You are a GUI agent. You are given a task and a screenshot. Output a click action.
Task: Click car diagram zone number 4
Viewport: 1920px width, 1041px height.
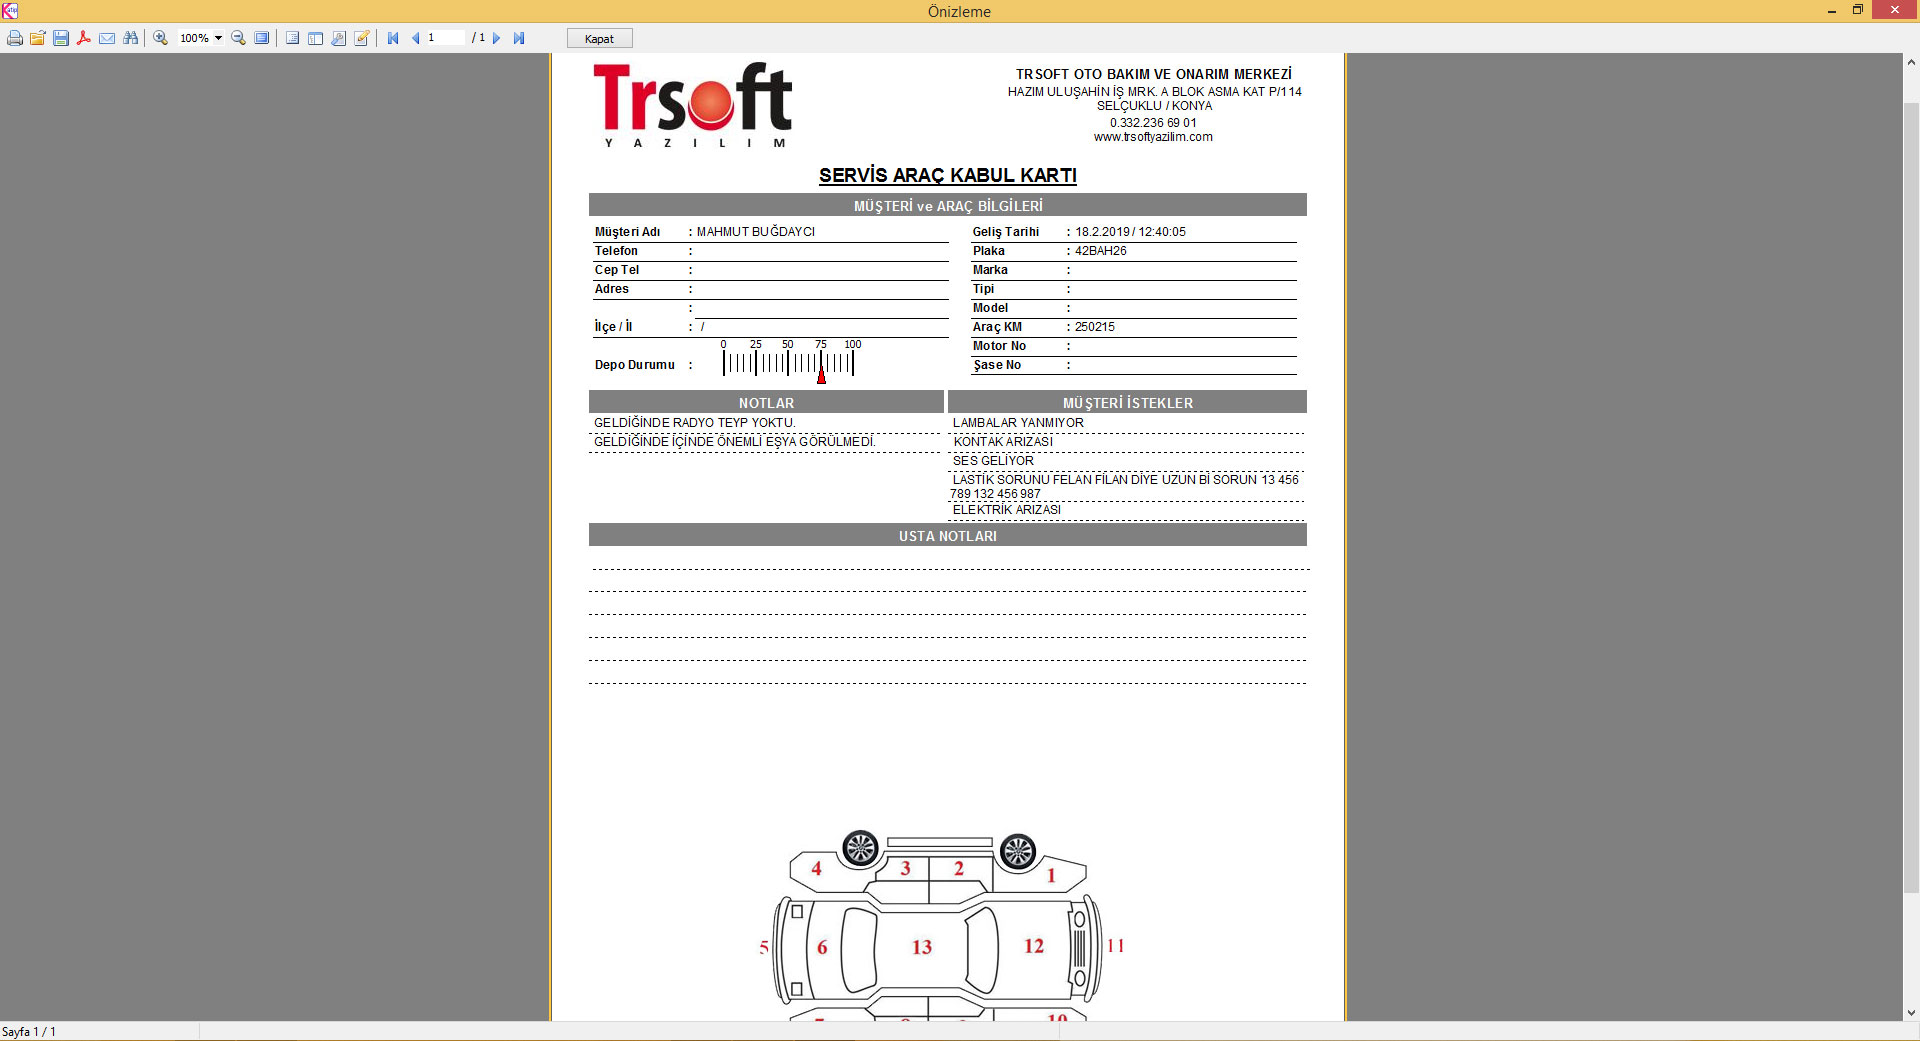click(x=816, y=868)
